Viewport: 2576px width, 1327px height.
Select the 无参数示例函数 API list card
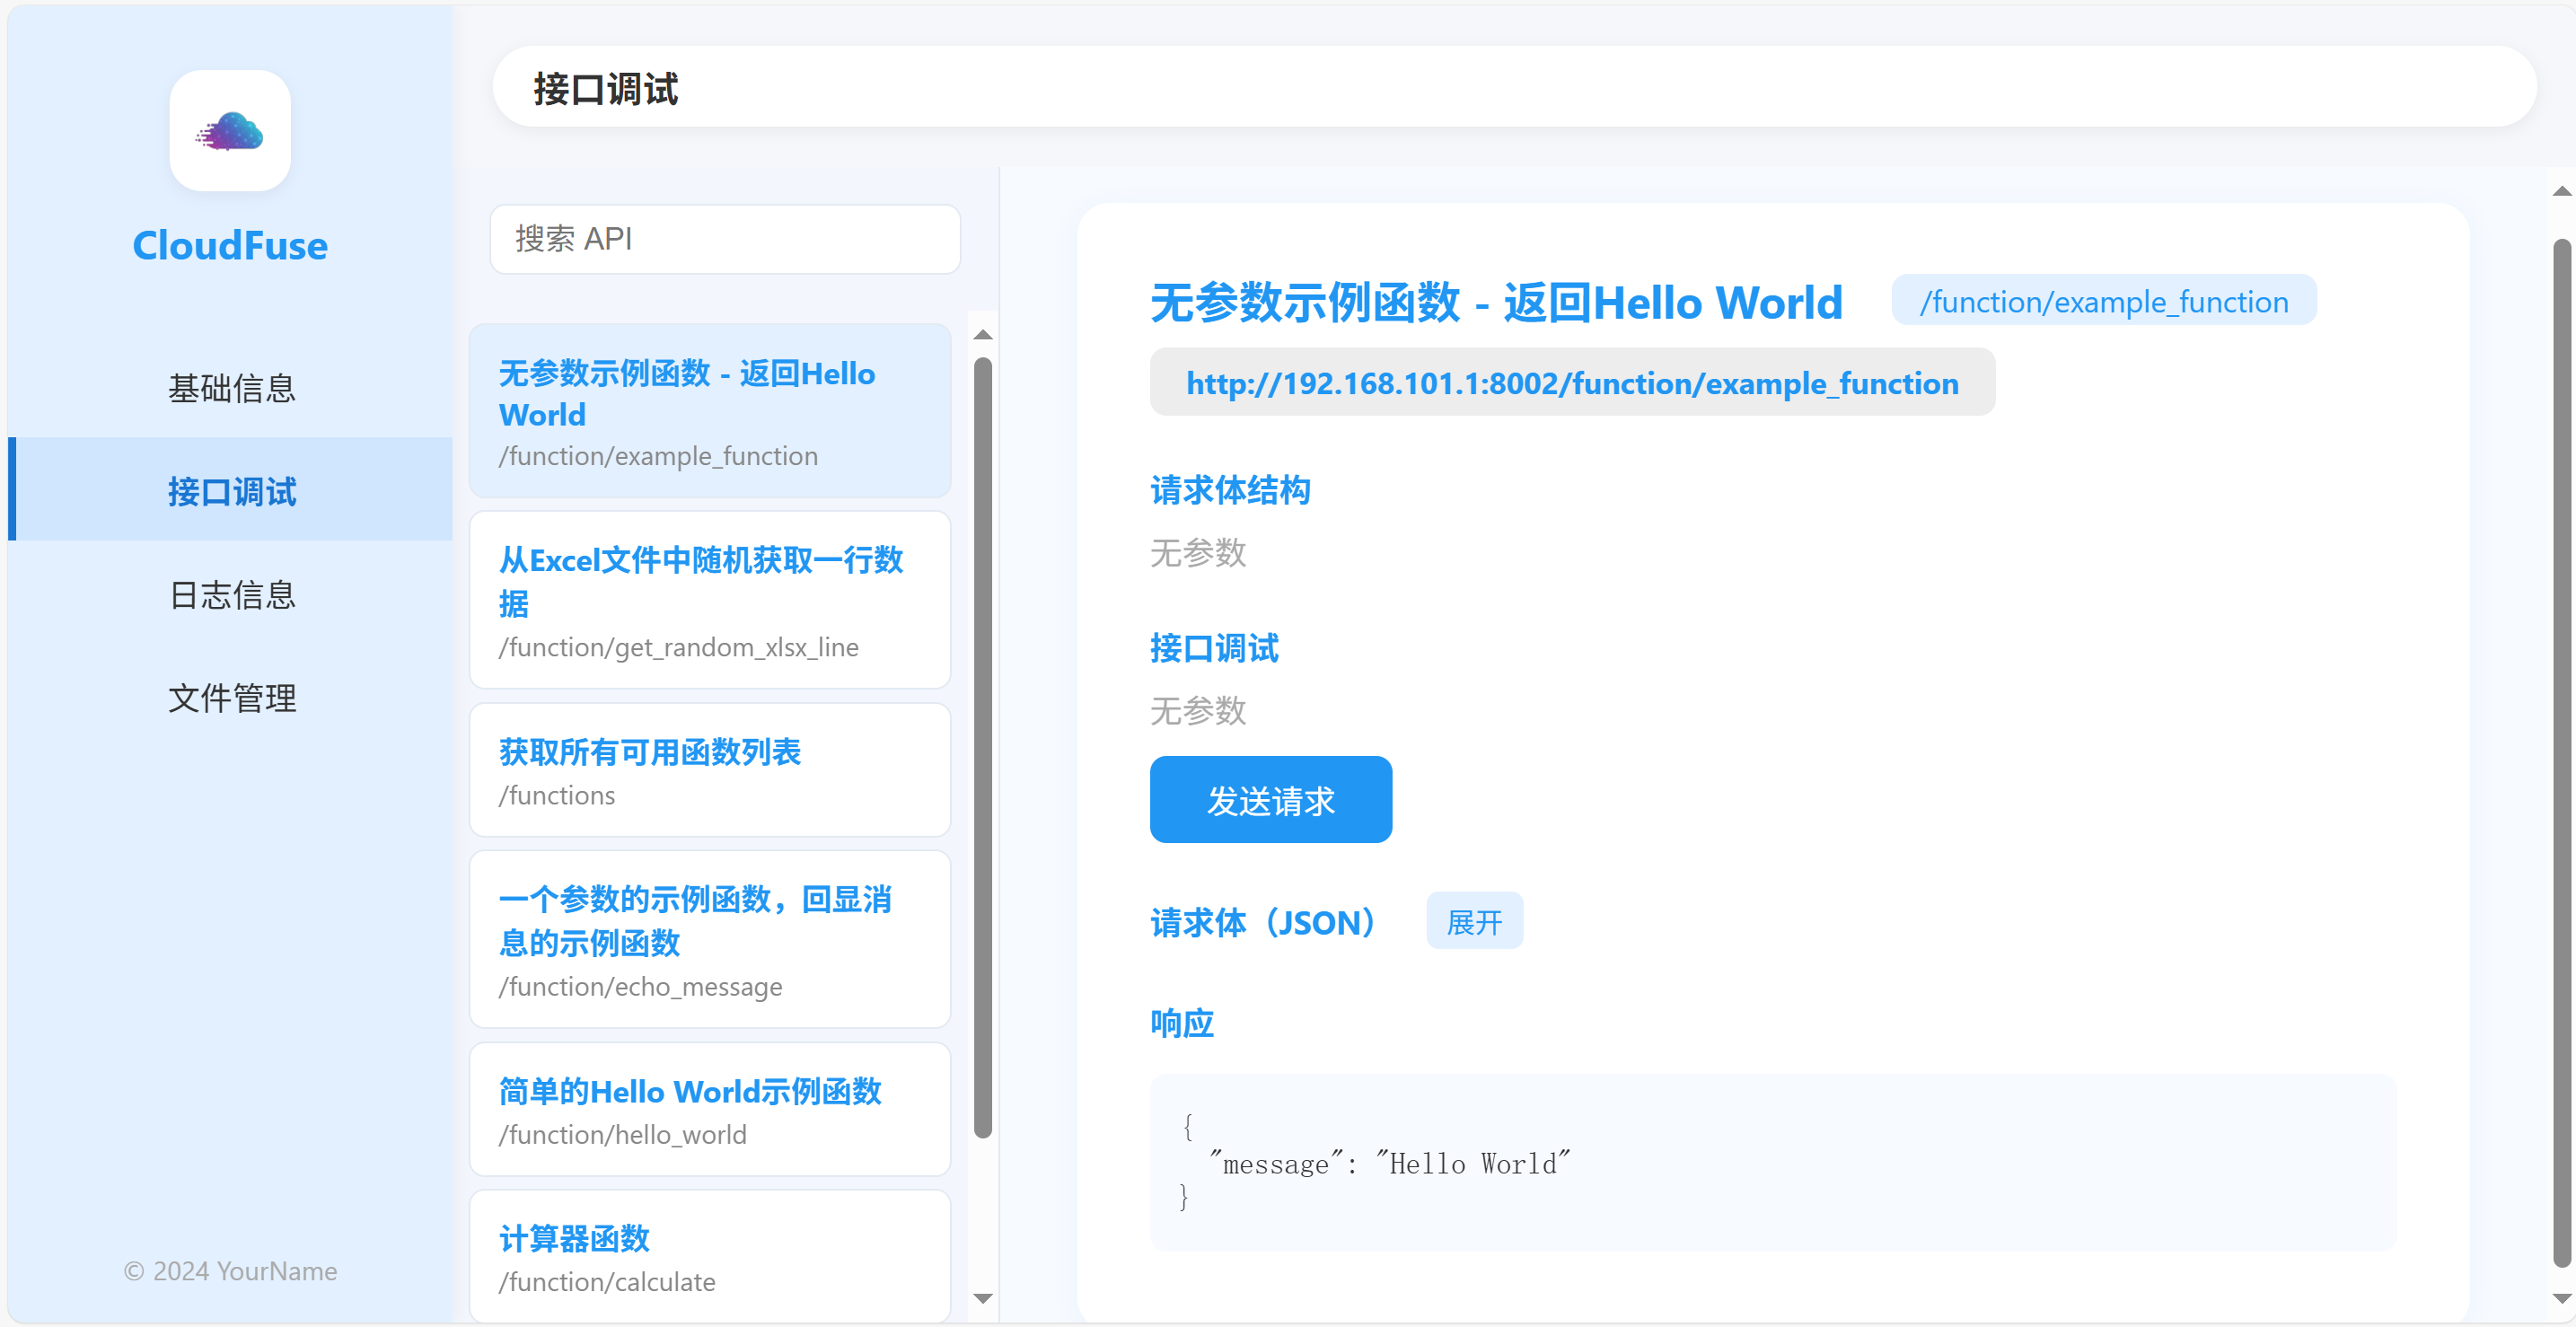point(709,411)
